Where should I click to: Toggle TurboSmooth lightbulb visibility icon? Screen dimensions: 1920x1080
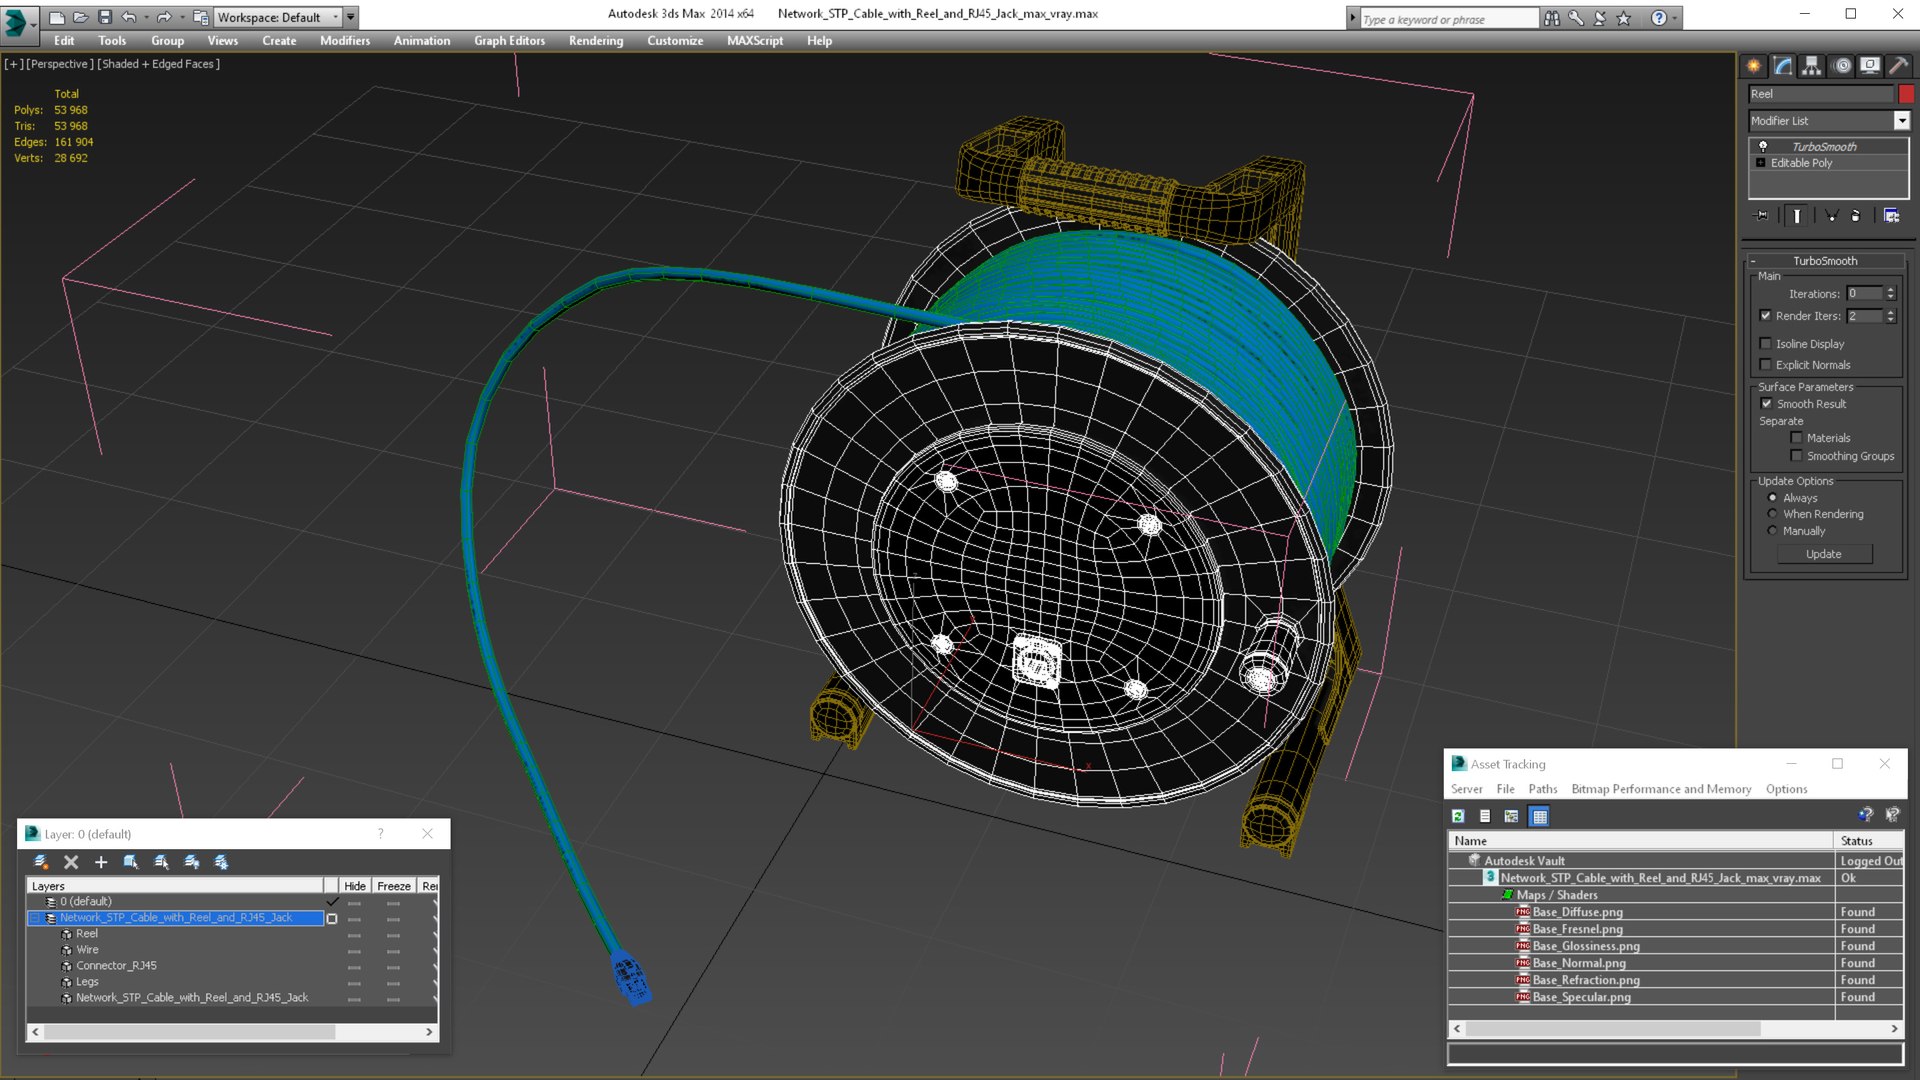coord(1763,146)
